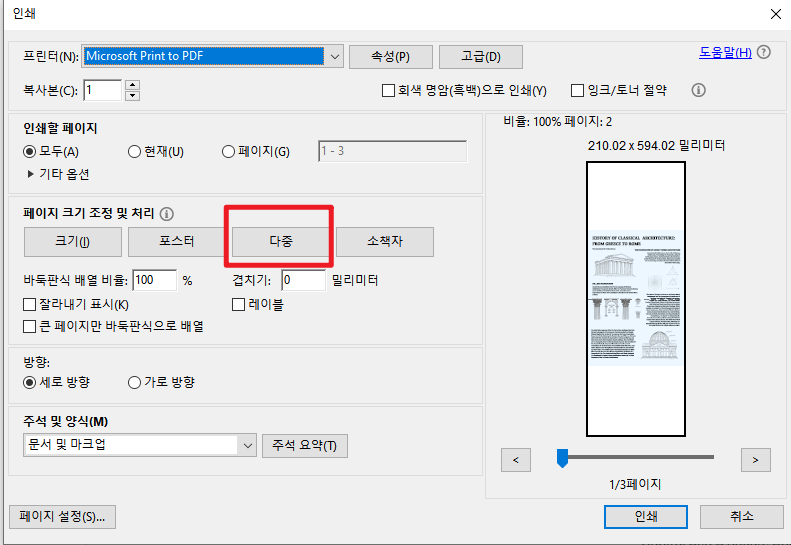Screen dimensions: 791x545
Task: Open the printer dropdown Microsoft Print to PDF
Action: 212,56
